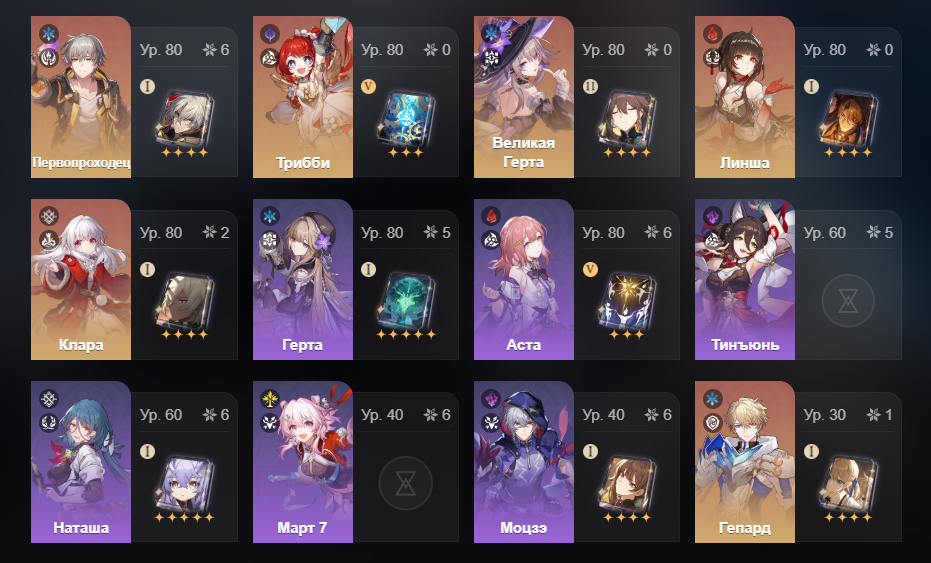Click the superimposition V badge on Аста's card
Screen dimensions: 931x563
coord(590,270)
